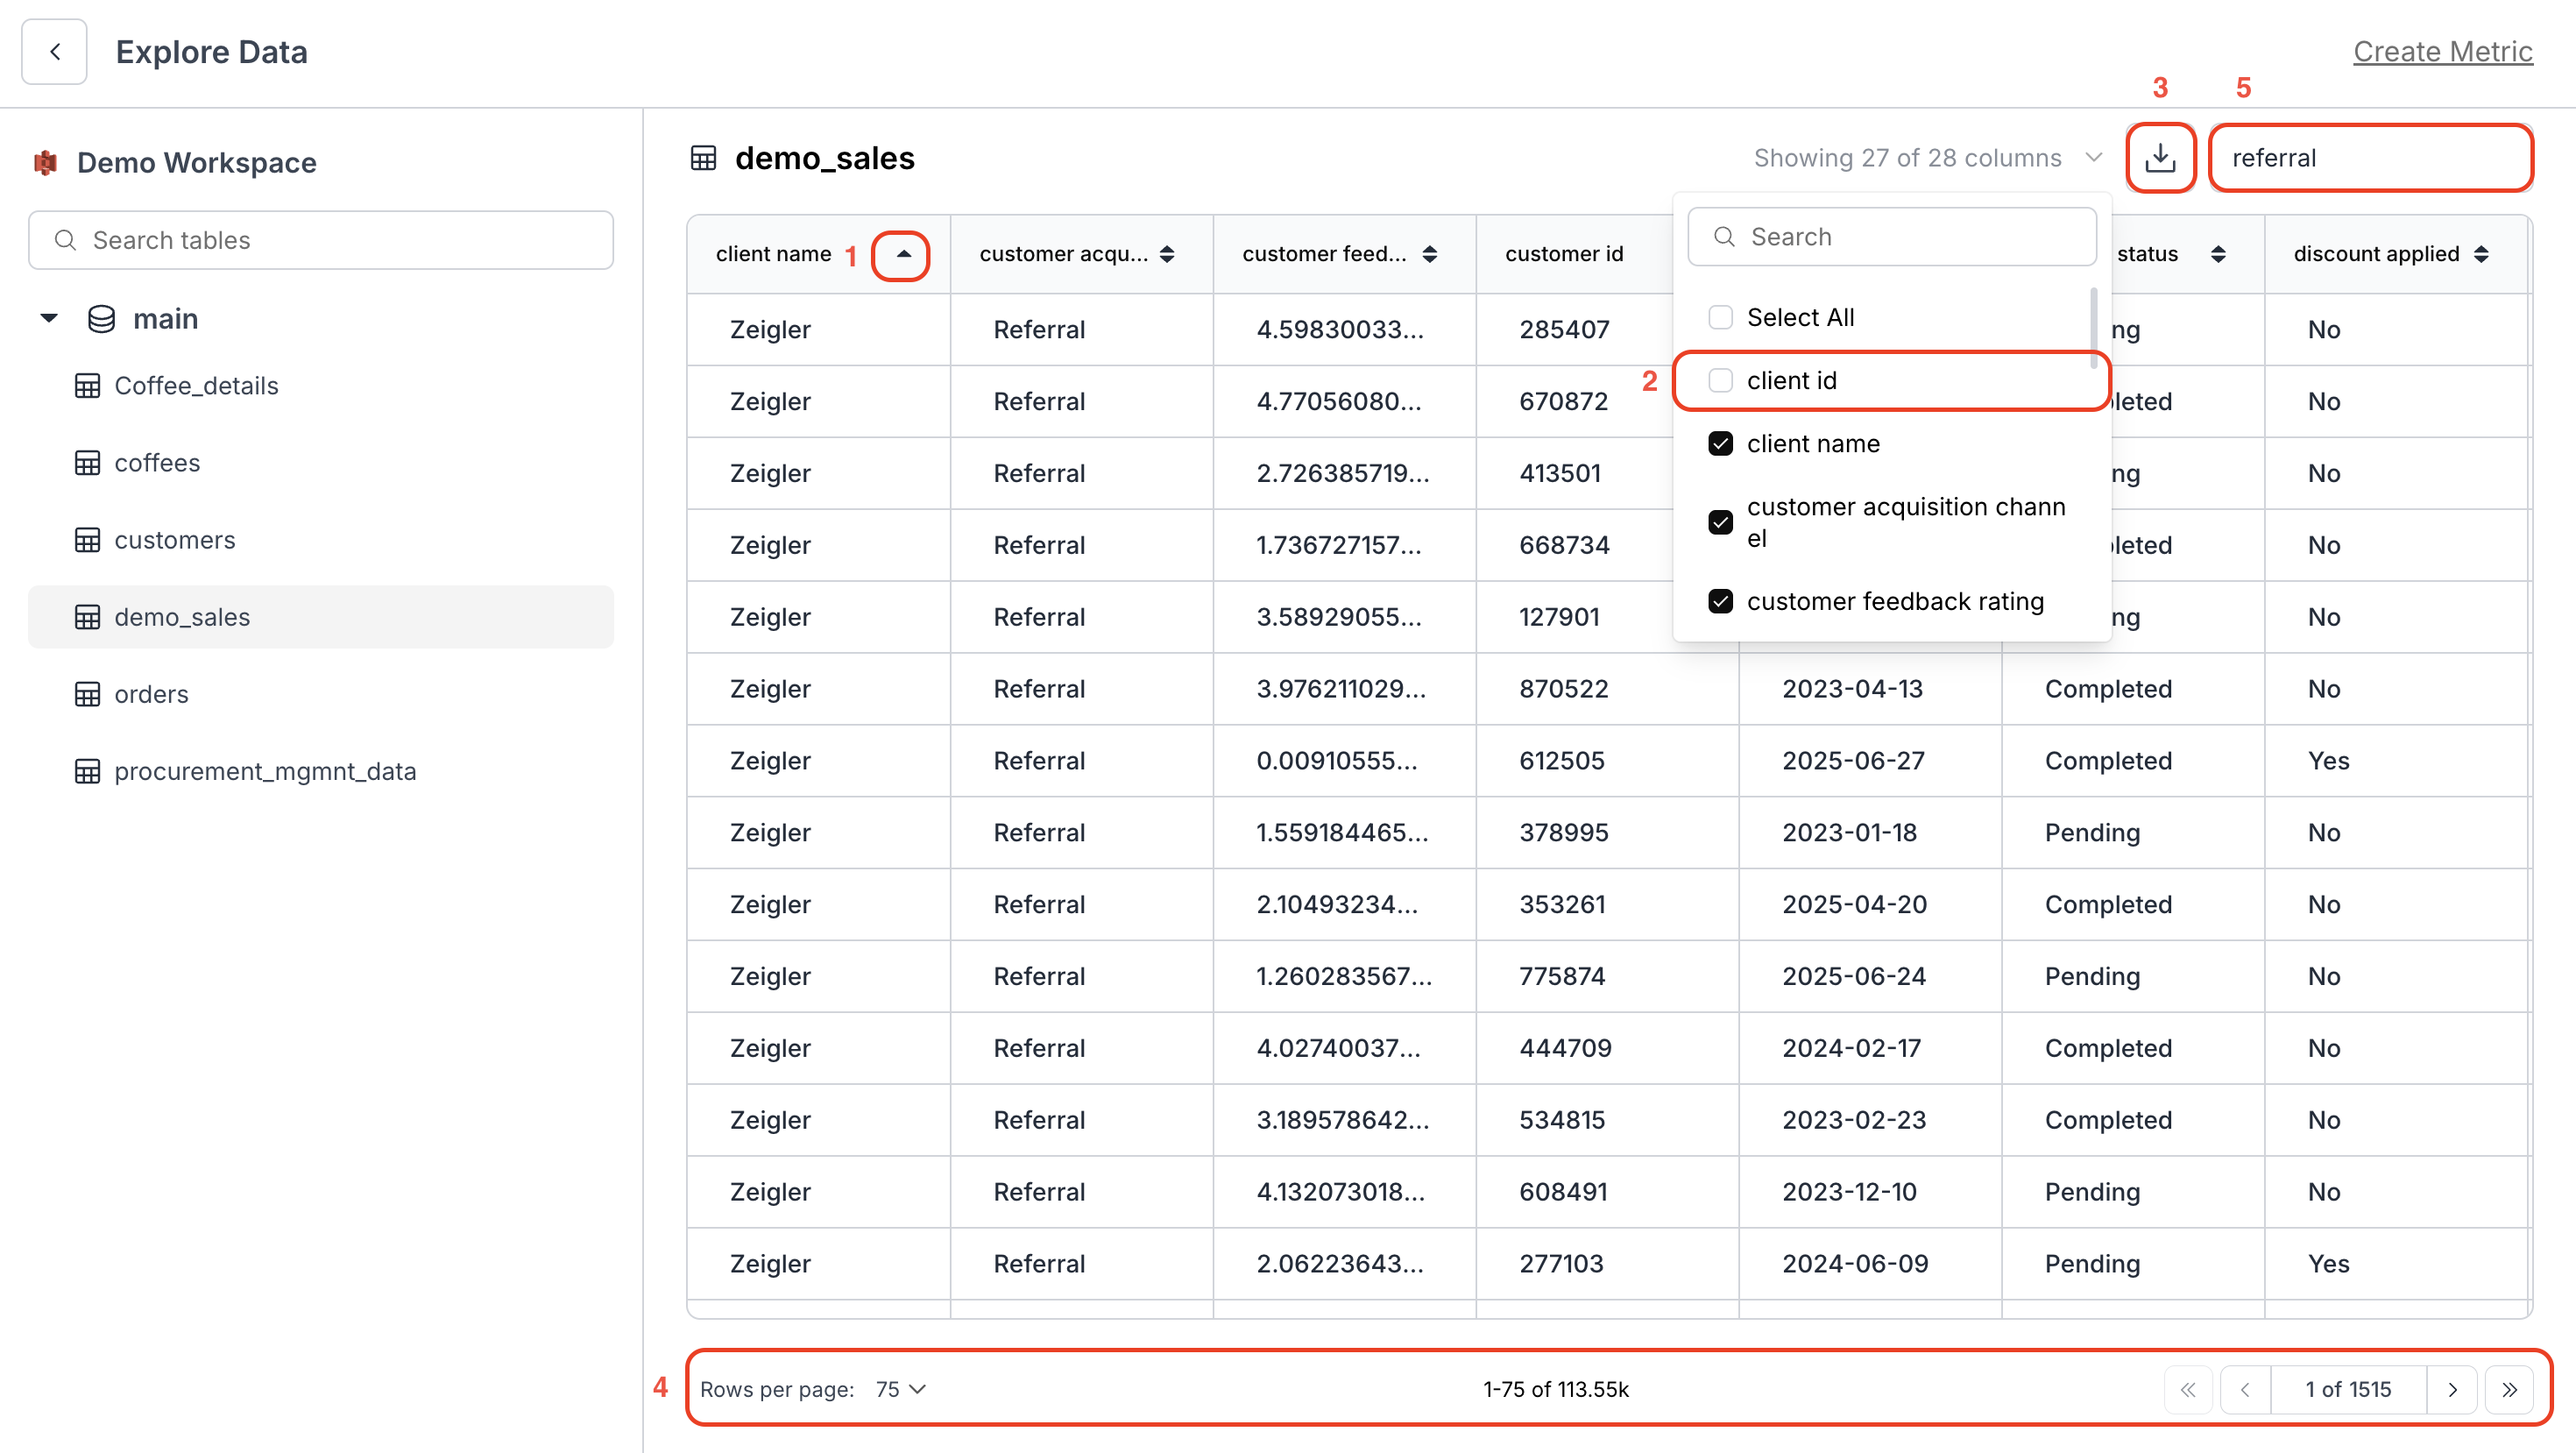Click sort icon on customer feedback column
The width and height of the screenshot is (2576, 1453).
tap(1429, 254)
